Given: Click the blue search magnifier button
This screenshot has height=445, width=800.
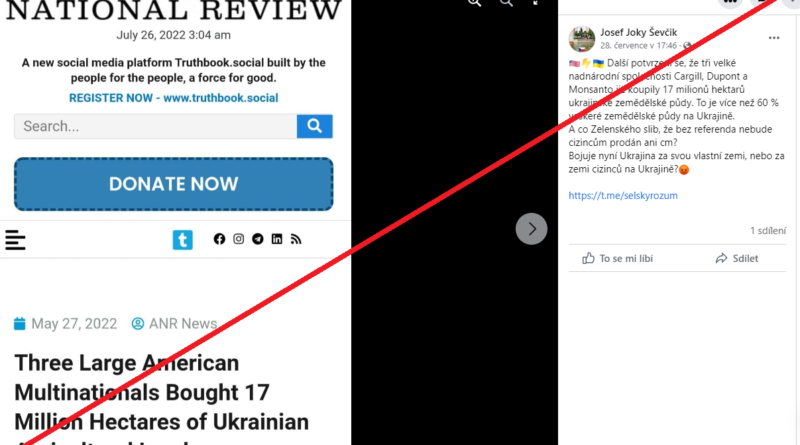Looking at the screenshot, I should click(314, 126).
